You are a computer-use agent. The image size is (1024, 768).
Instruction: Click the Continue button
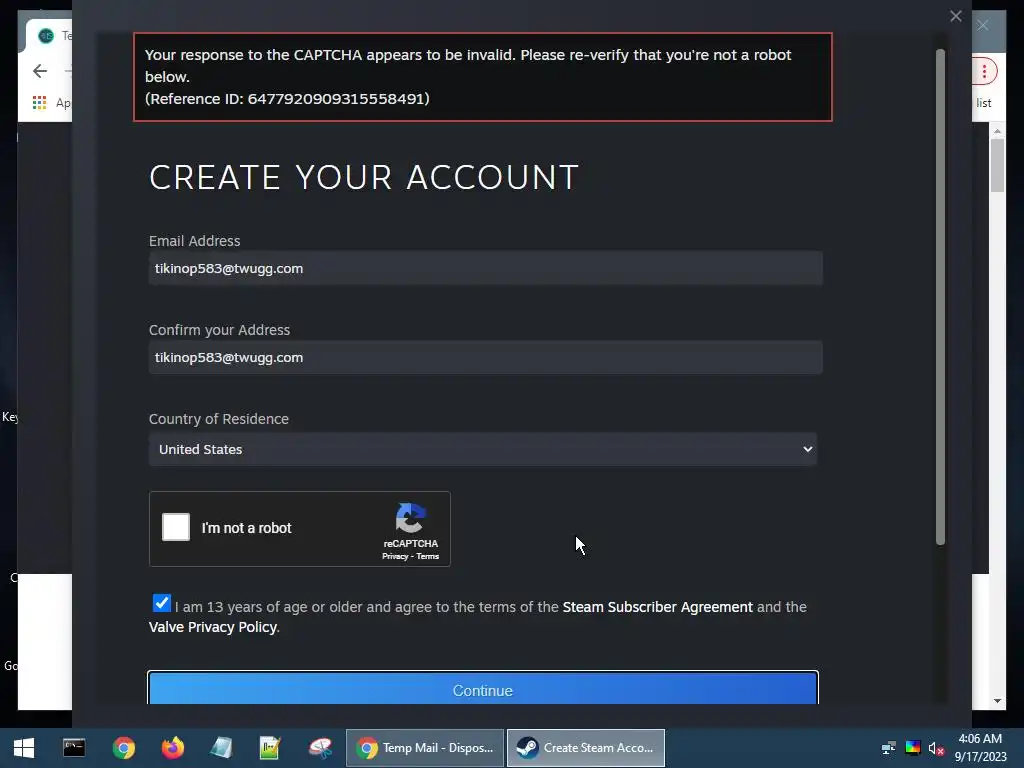coord(483,689)
